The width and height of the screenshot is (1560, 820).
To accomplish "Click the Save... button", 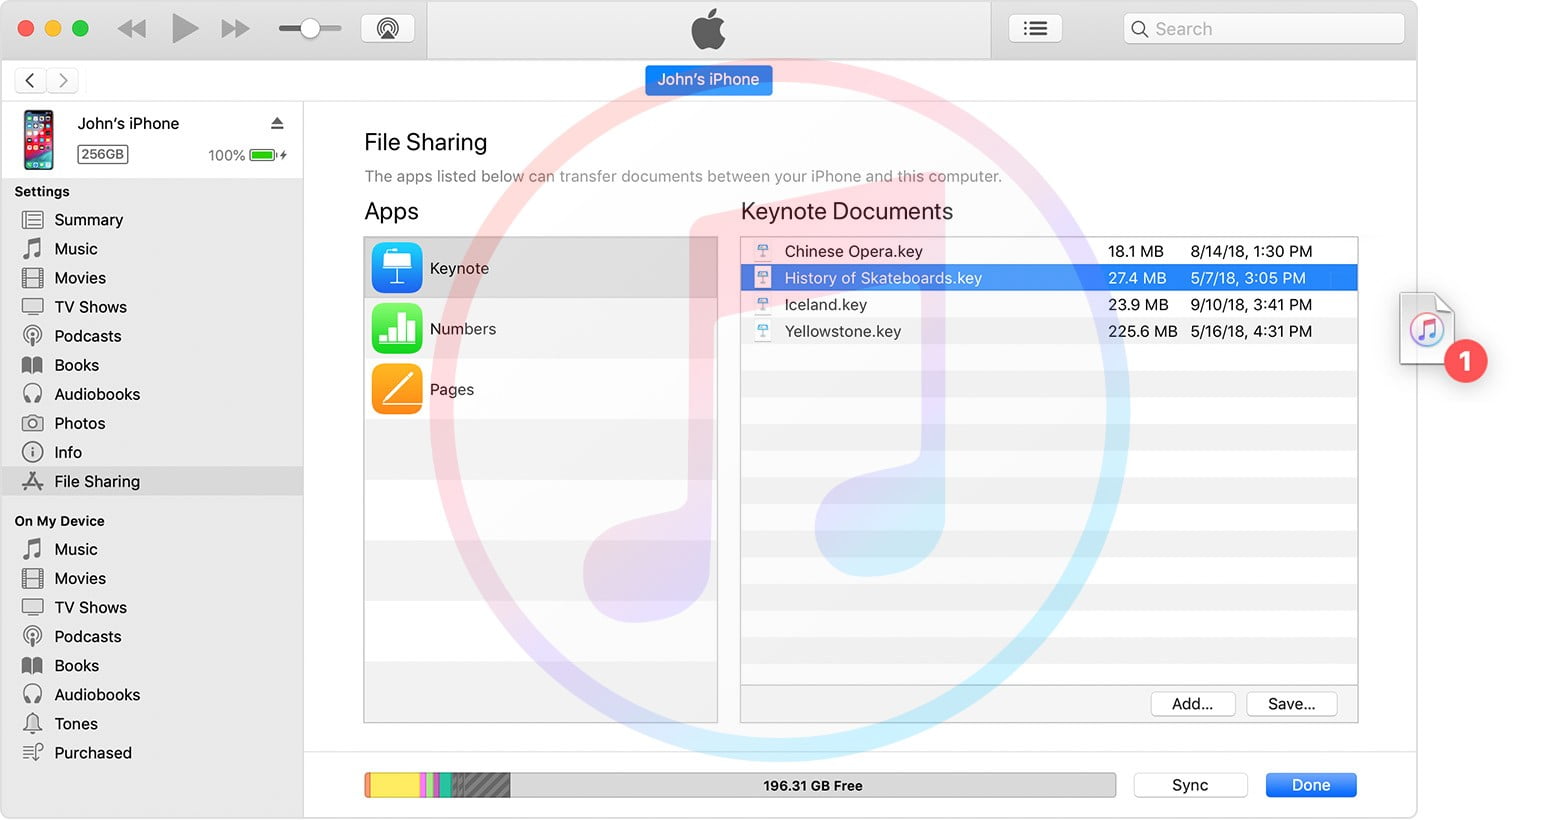I will click(1292, 704).
